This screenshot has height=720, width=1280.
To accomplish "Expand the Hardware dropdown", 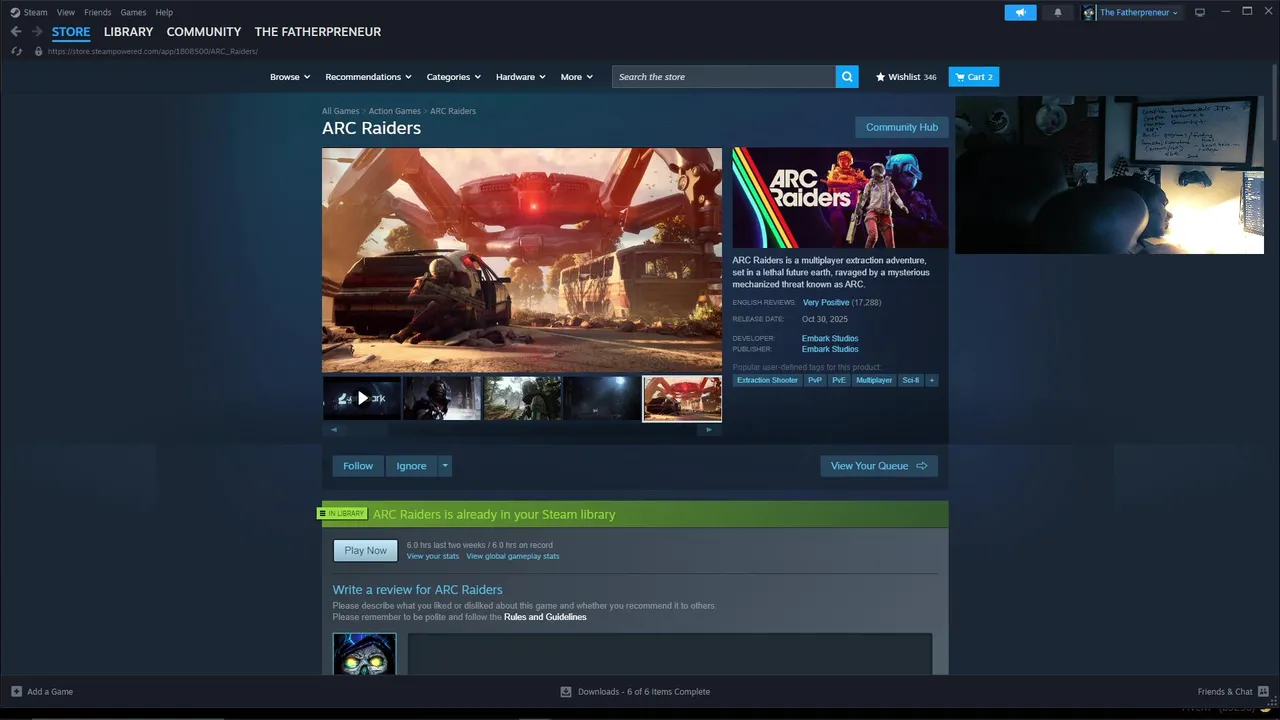I will (x=521, y=77).
